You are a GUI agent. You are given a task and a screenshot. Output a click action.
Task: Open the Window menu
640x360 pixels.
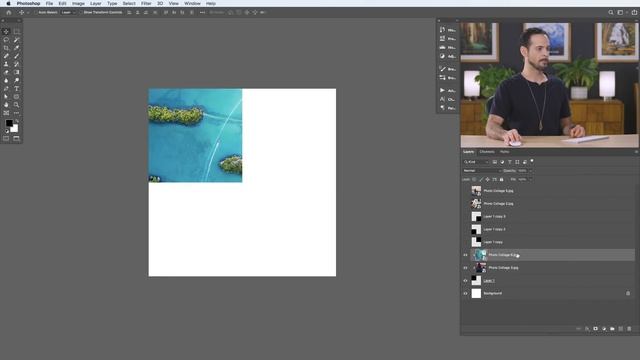pyautogui.click(x=192, y=3)
